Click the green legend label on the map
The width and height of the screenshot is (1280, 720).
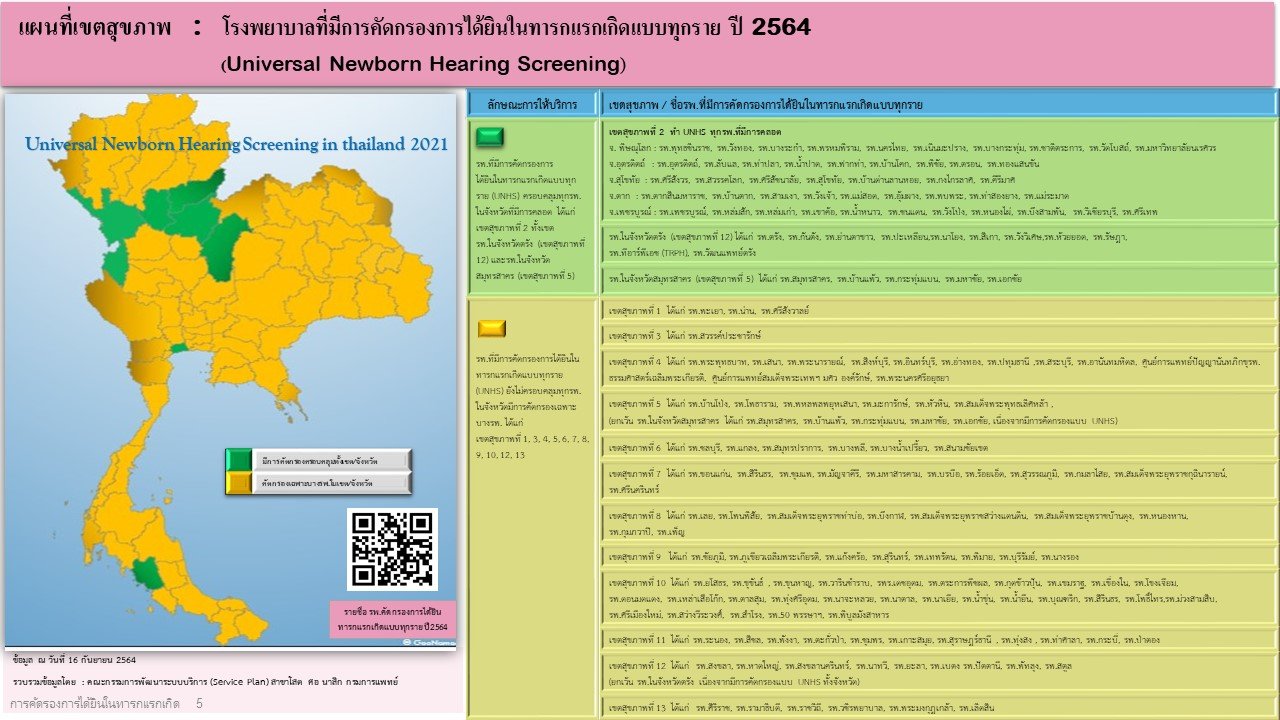pyautogui.click(x=331, y=460)
